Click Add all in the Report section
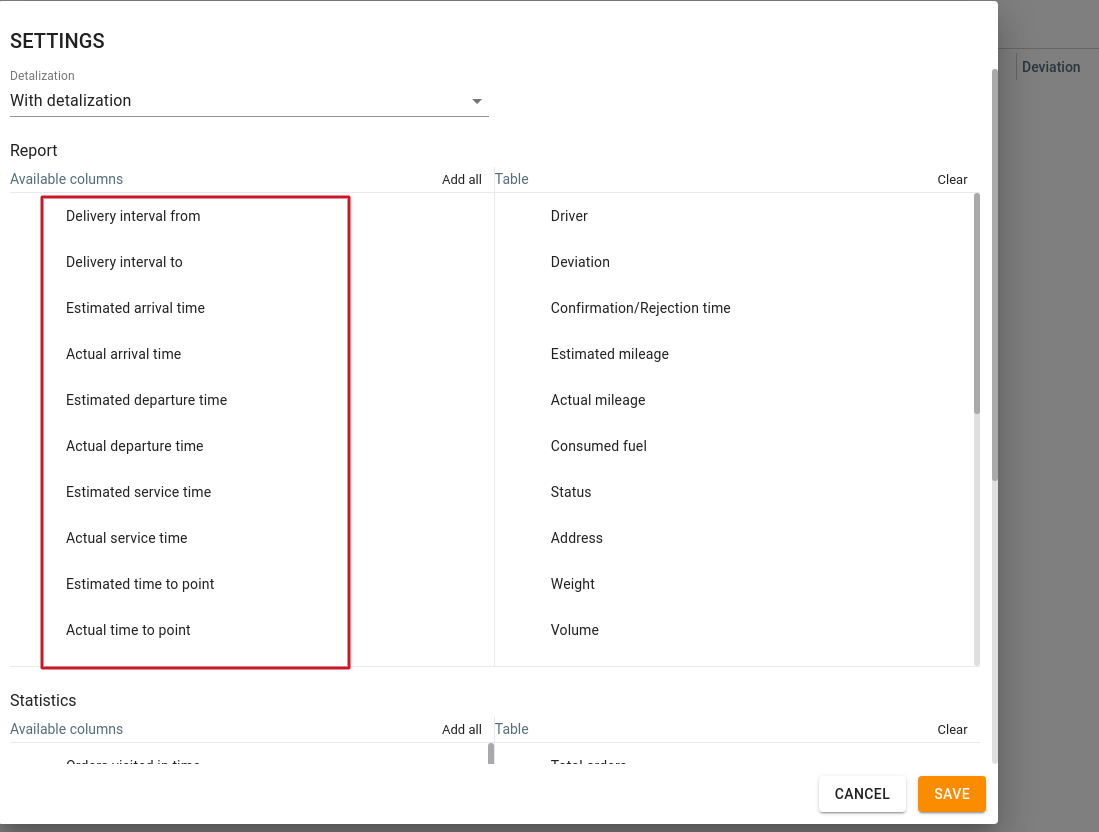The image size is (1099, 832). [x=461, y=180]
